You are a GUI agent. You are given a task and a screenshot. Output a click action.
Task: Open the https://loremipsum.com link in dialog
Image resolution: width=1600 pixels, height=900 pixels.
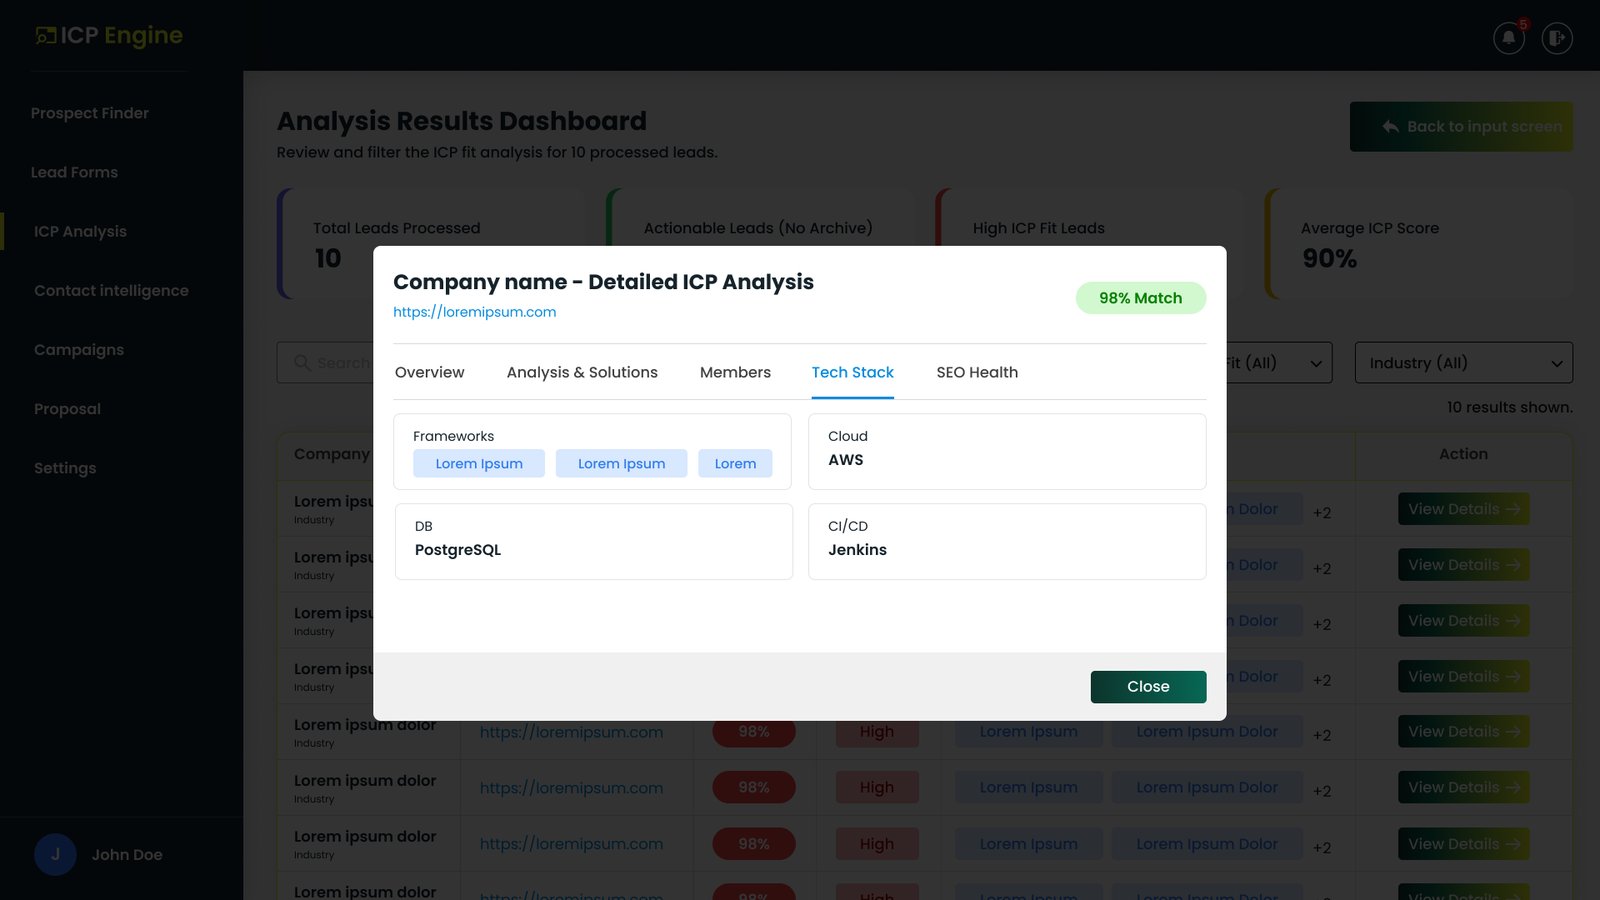[474, 312]
